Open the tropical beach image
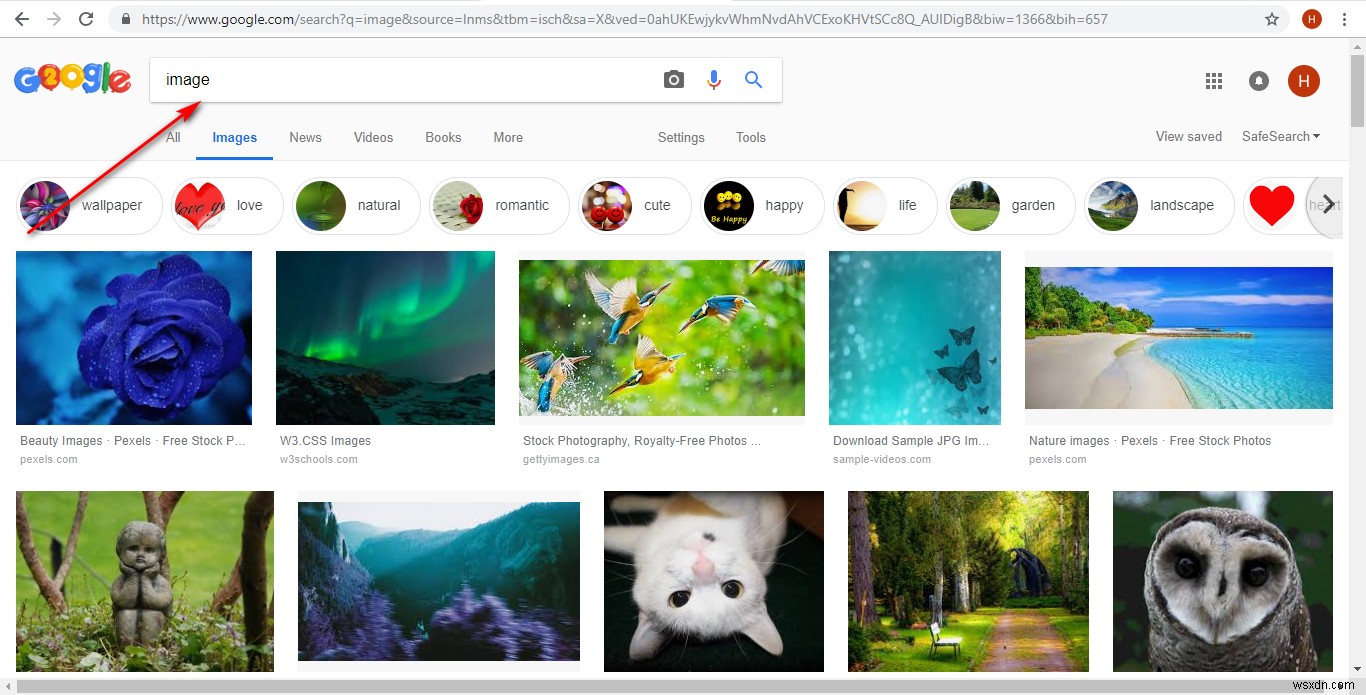This screenshot has width=1366, height=695. pos(1179,338)
